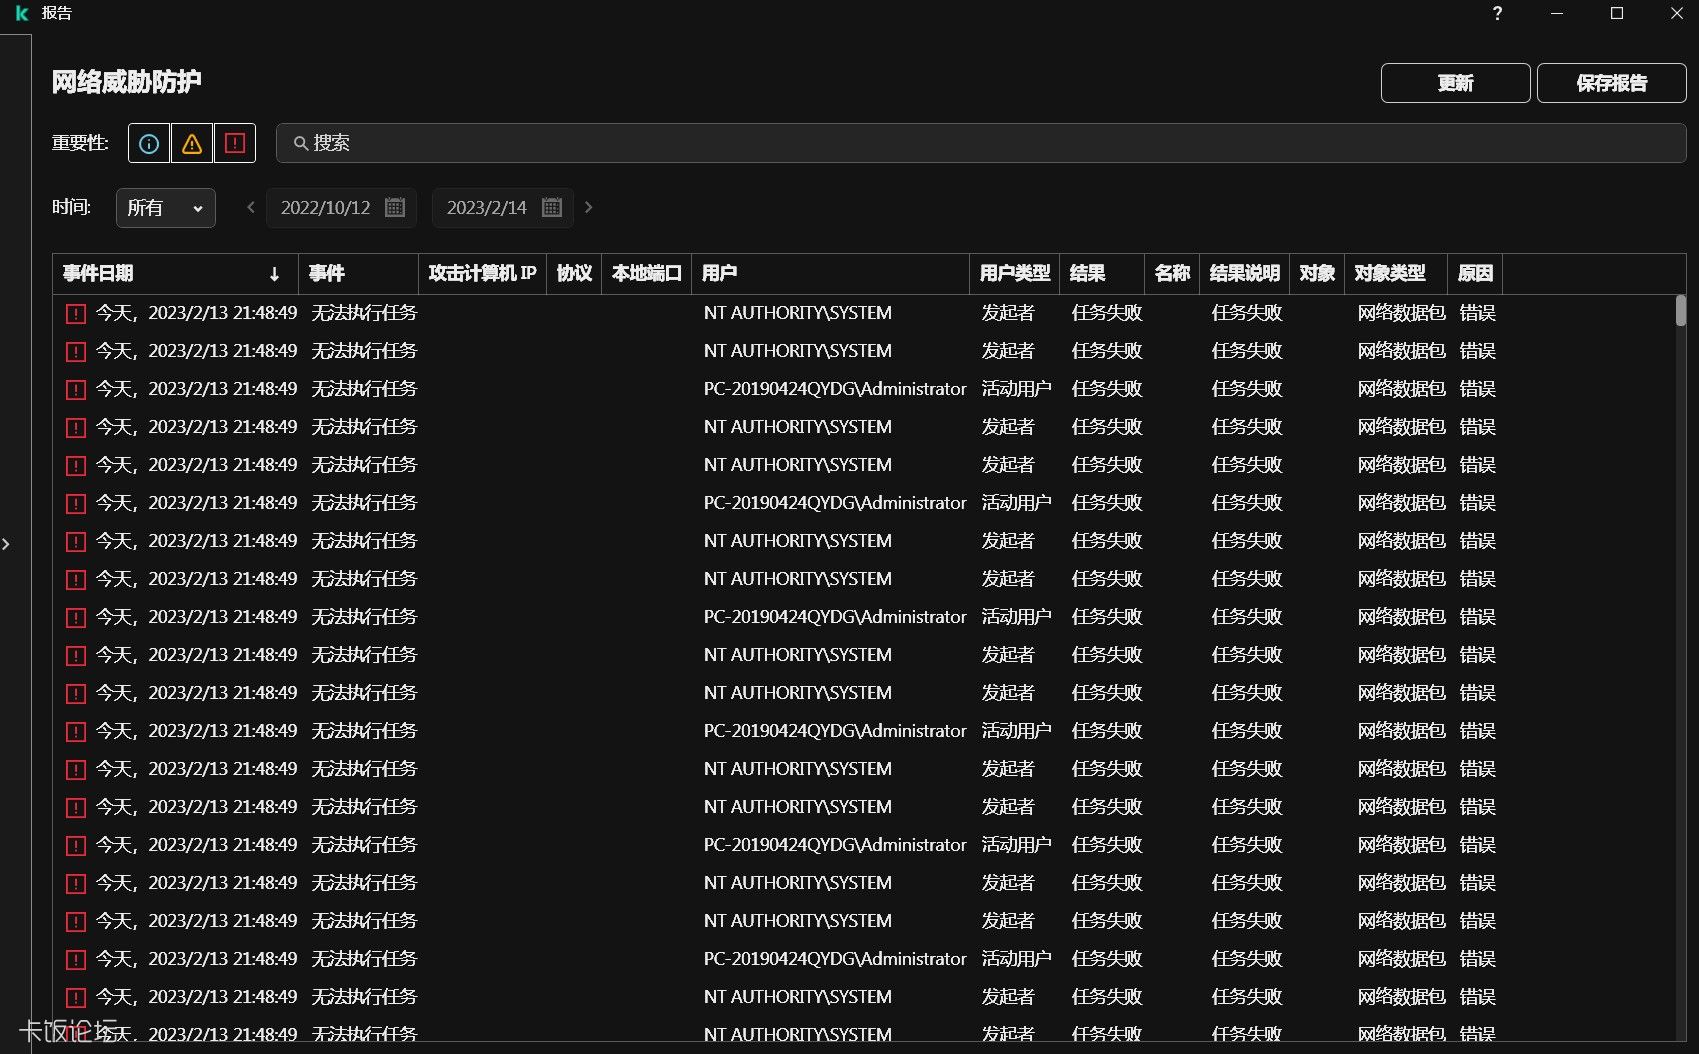Click the search field
This screenshot has height=1054, width=1699.
[981, 143]
